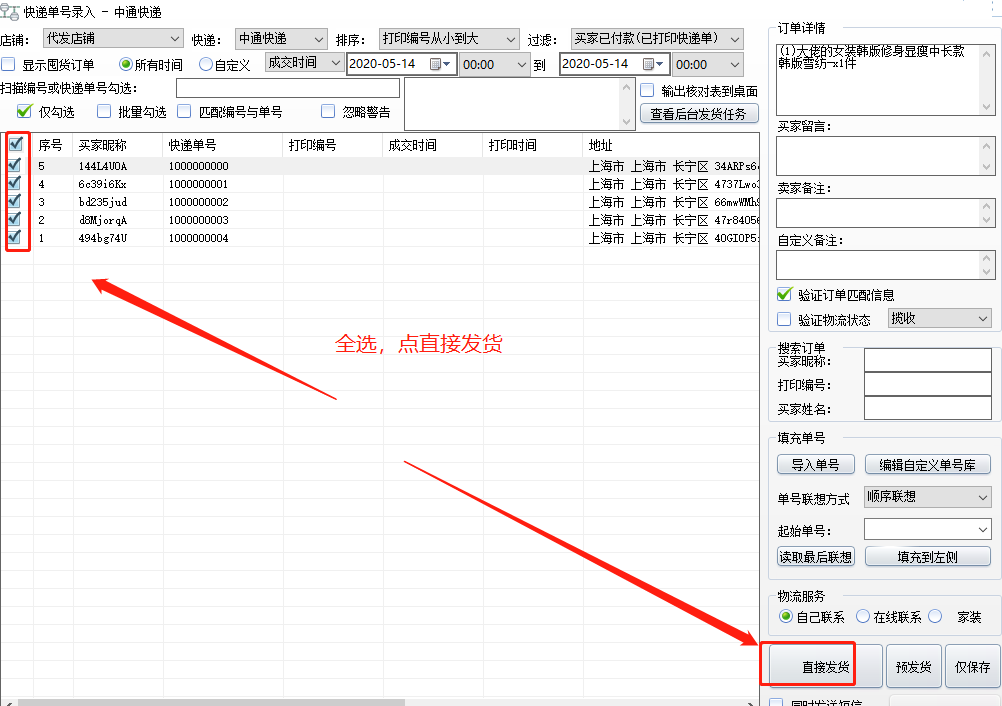Open the end date calendar picker

tap(653, 64)
